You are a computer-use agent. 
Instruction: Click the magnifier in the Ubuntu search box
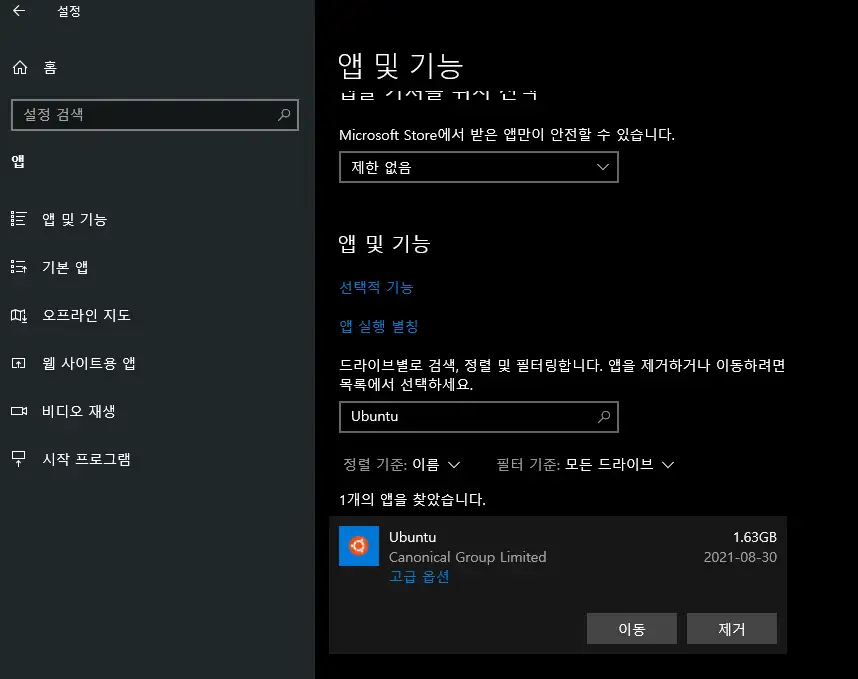pyautogui.click(x=604, y=417)
